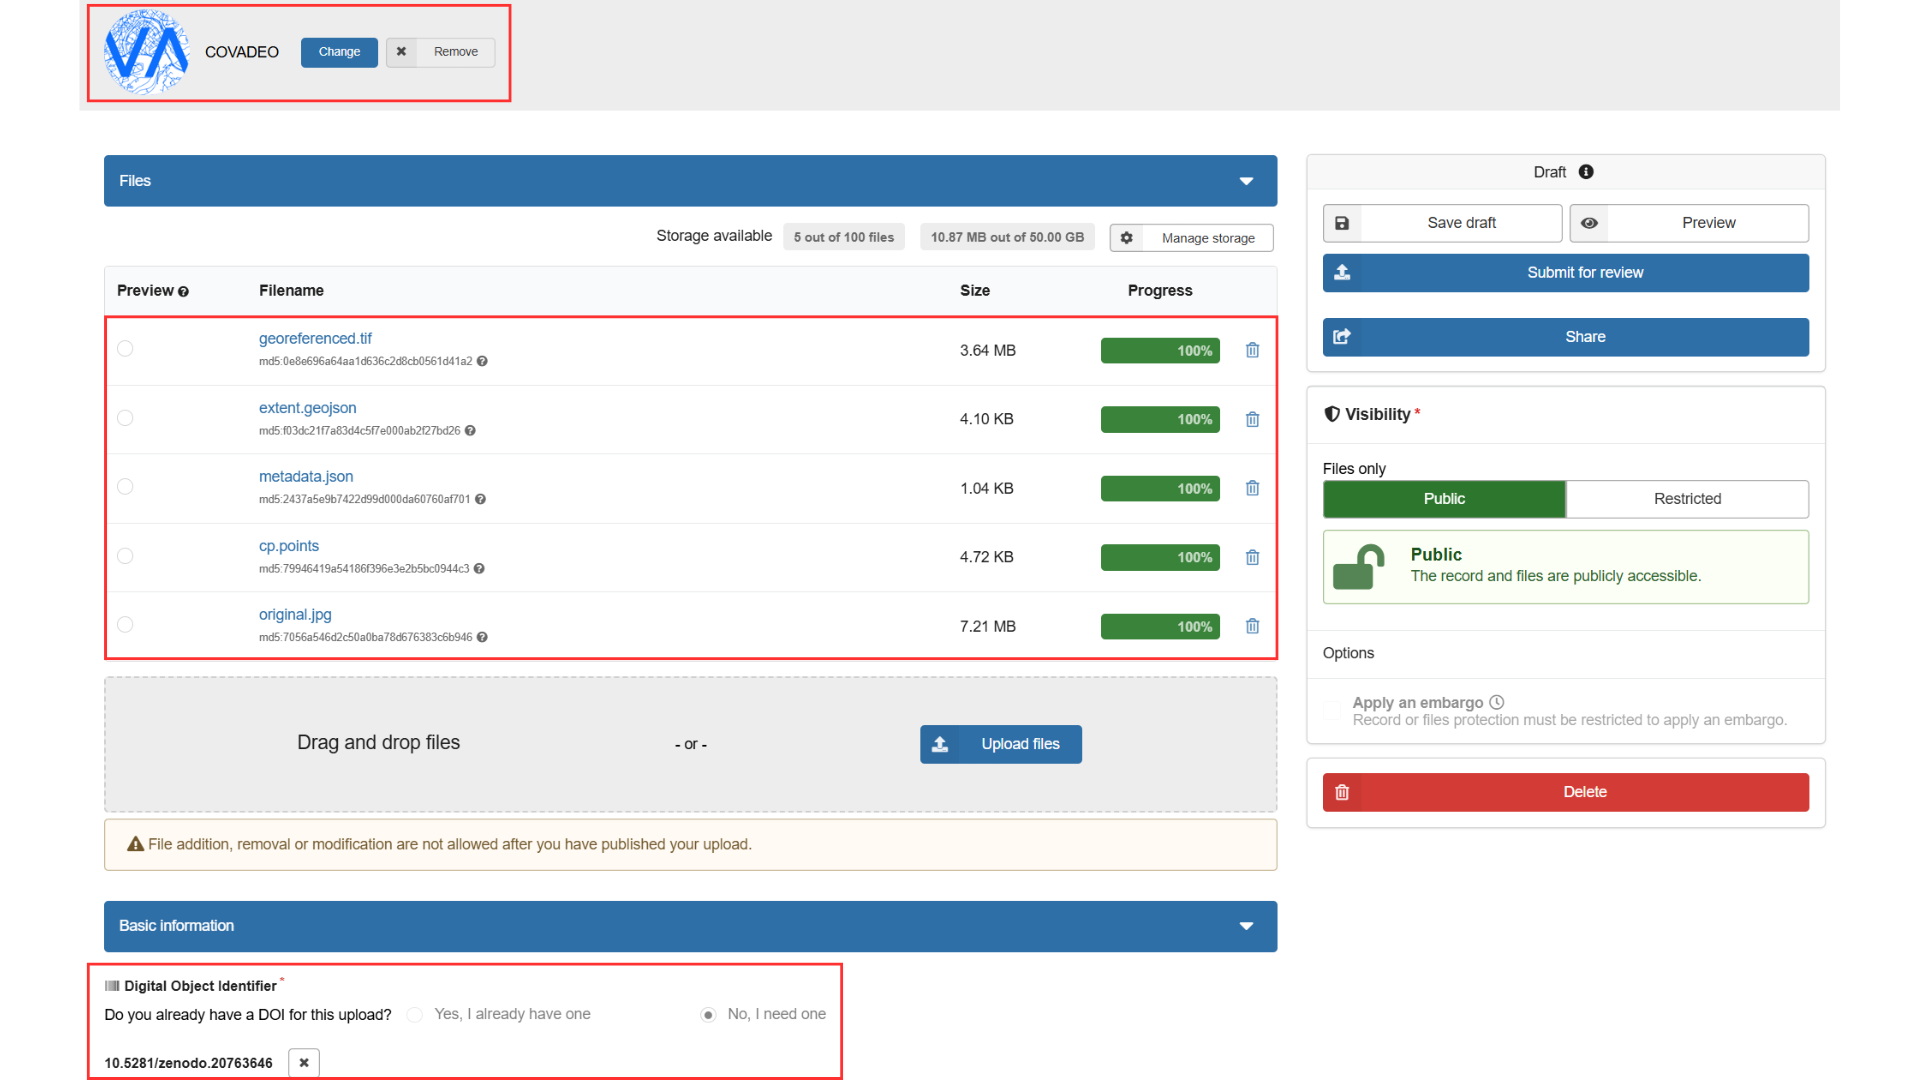
Task: Collapse the Basic information section
Action: point(690,926)
